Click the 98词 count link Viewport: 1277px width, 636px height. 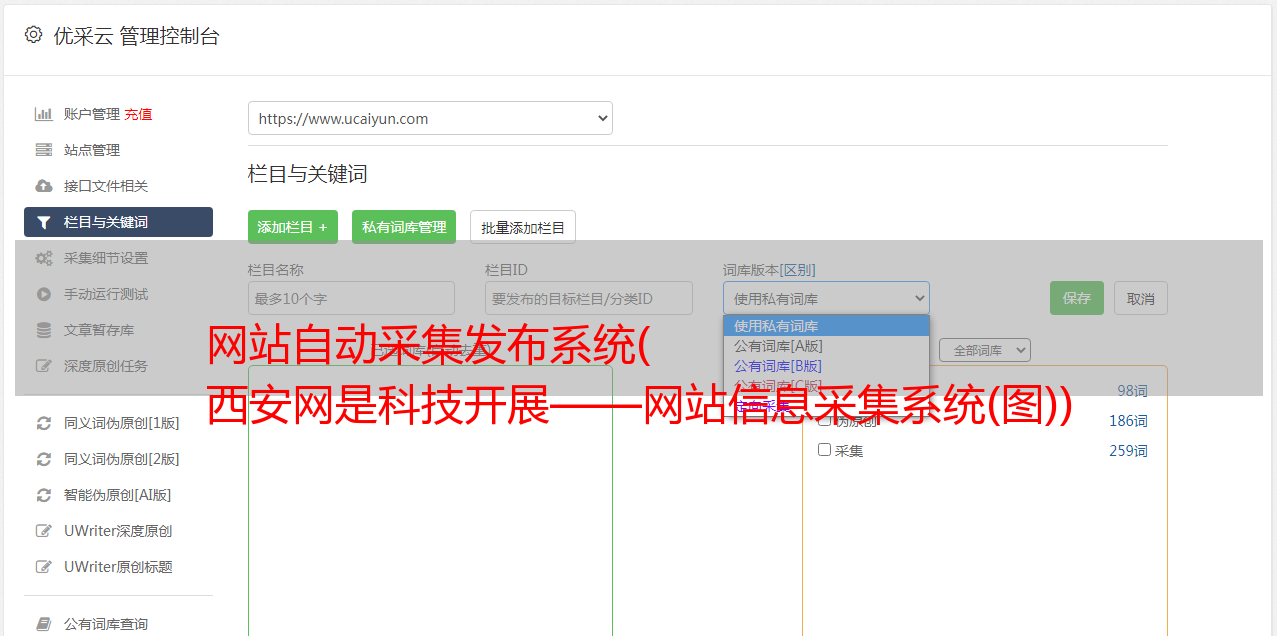point(1132,391)
